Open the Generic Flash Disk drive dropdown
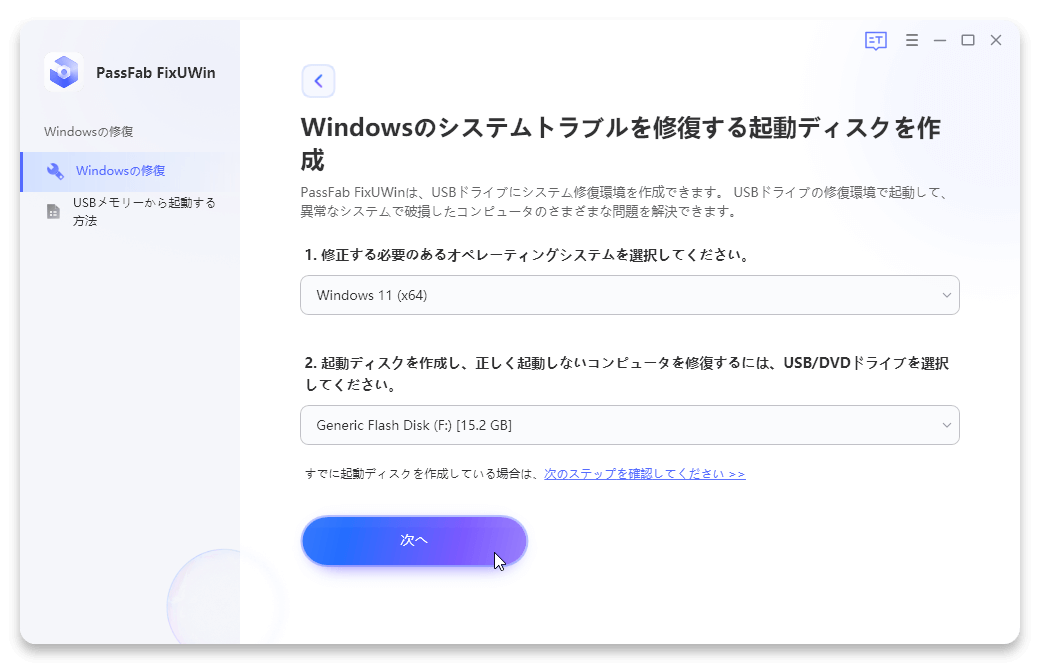Viewport: 1040px width, 664px height. coord(629,425)
